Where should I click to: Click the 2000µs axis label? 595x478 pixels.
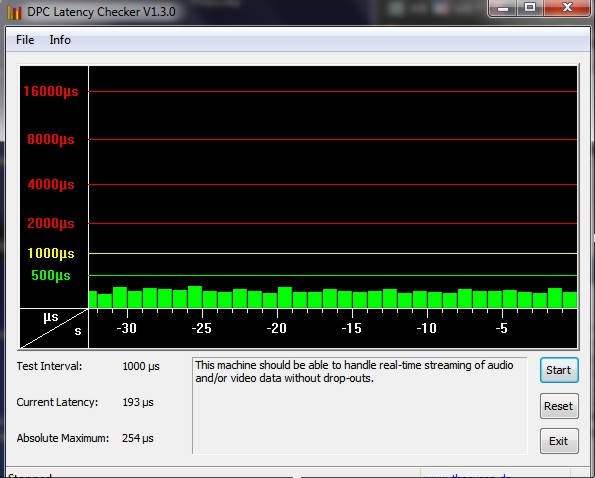(x=51, y=223)
